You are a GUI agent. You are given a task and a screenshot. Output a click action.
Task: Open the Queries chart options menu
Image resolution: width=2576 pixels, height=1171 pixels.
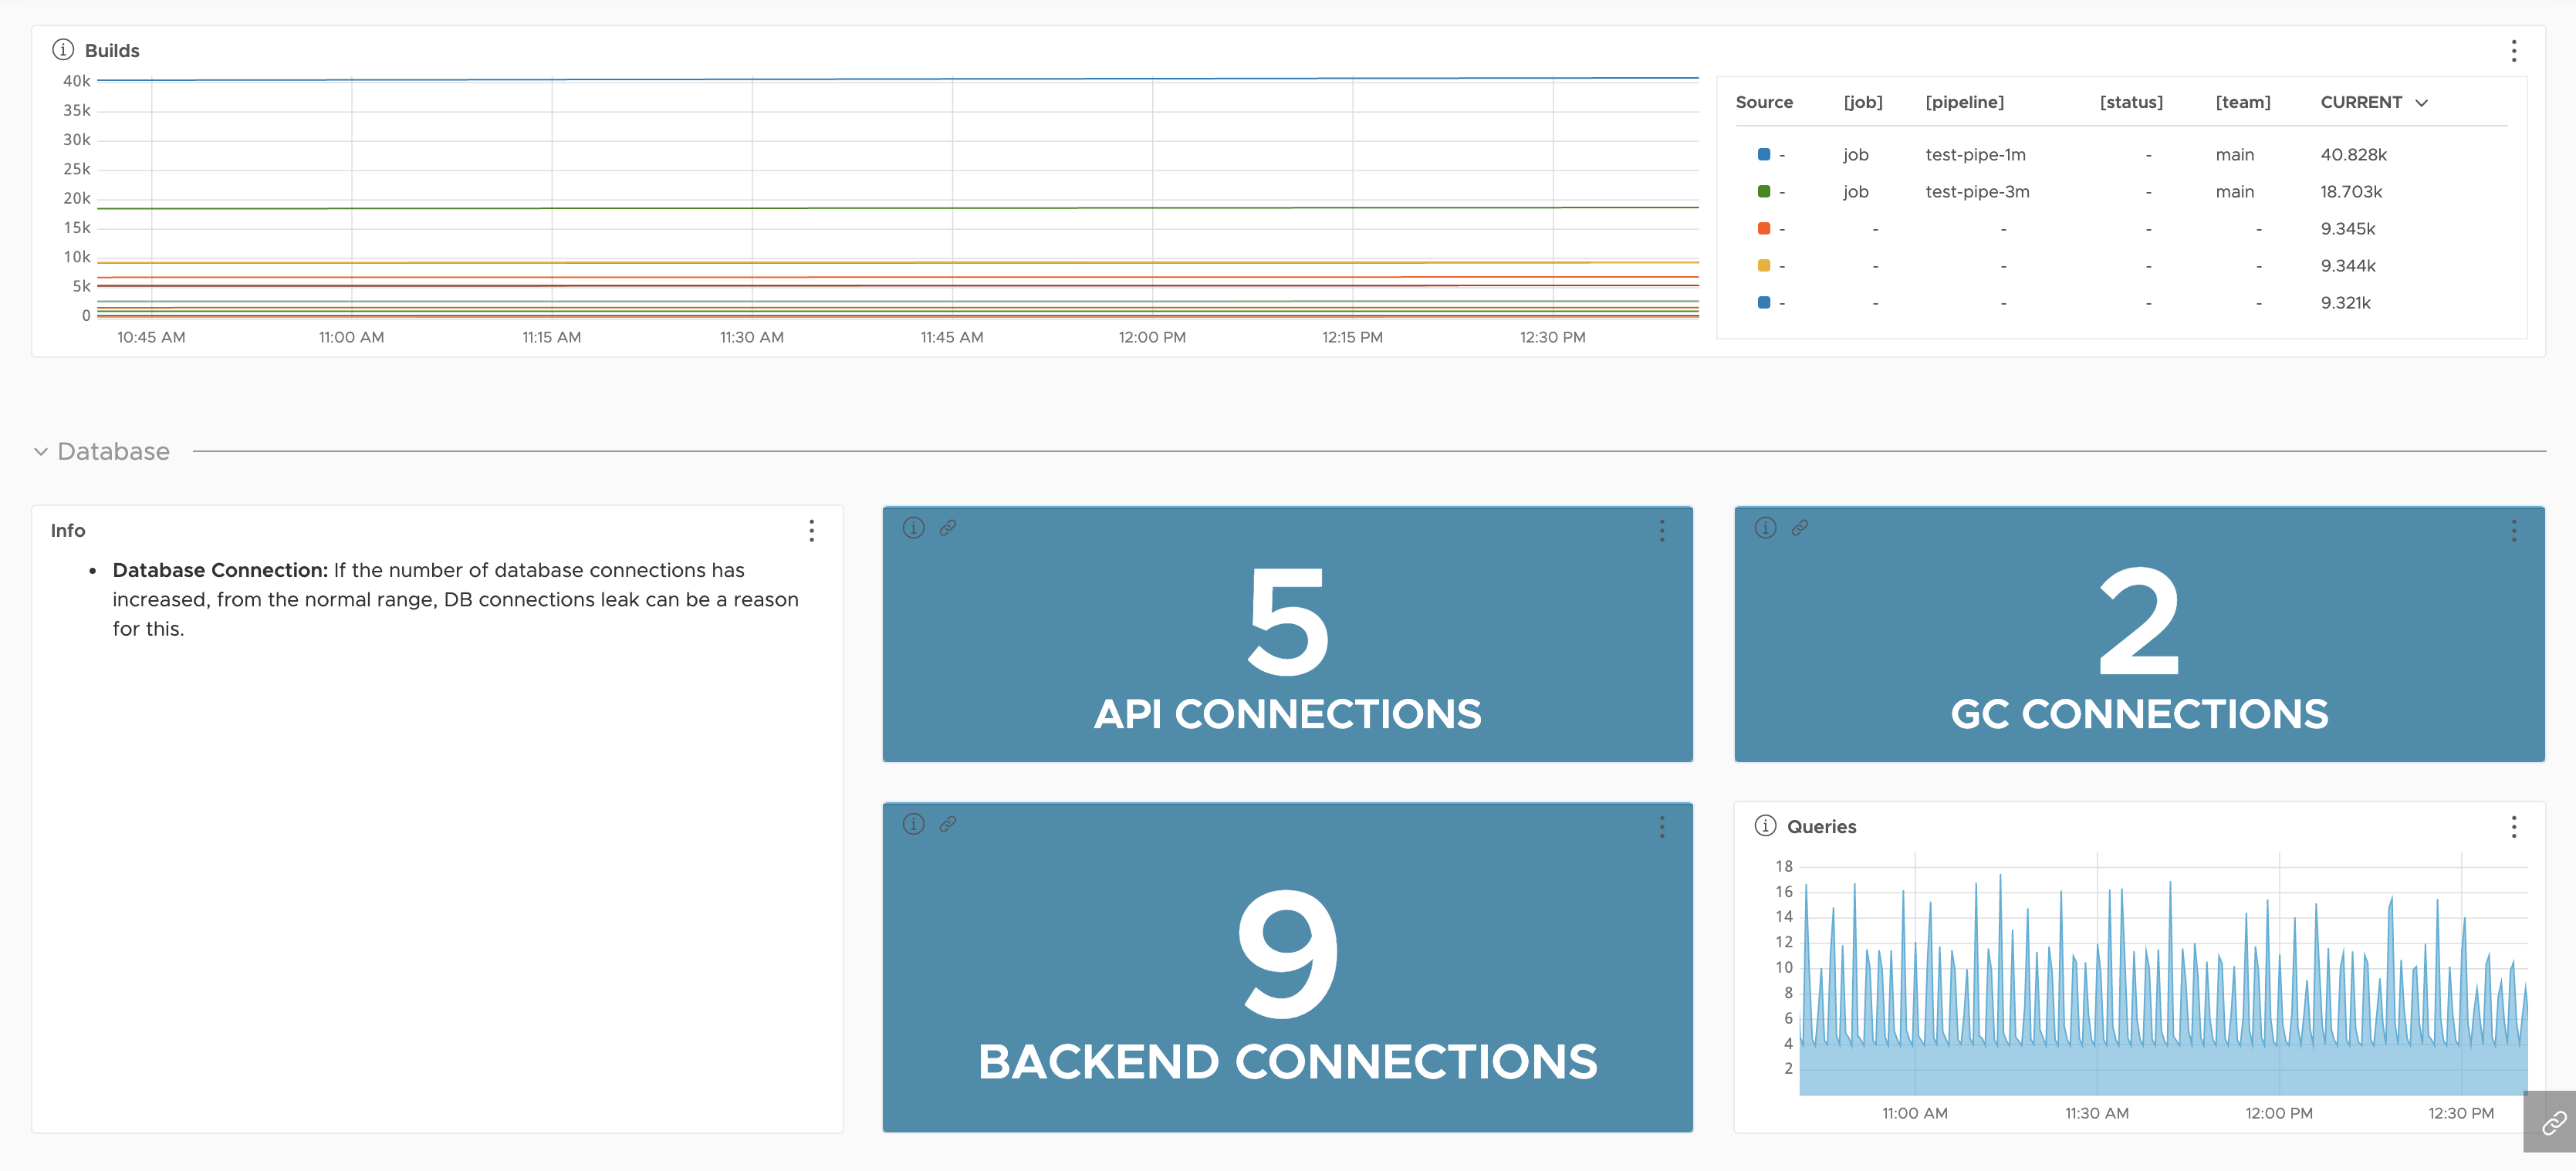tap(2513, 827)
